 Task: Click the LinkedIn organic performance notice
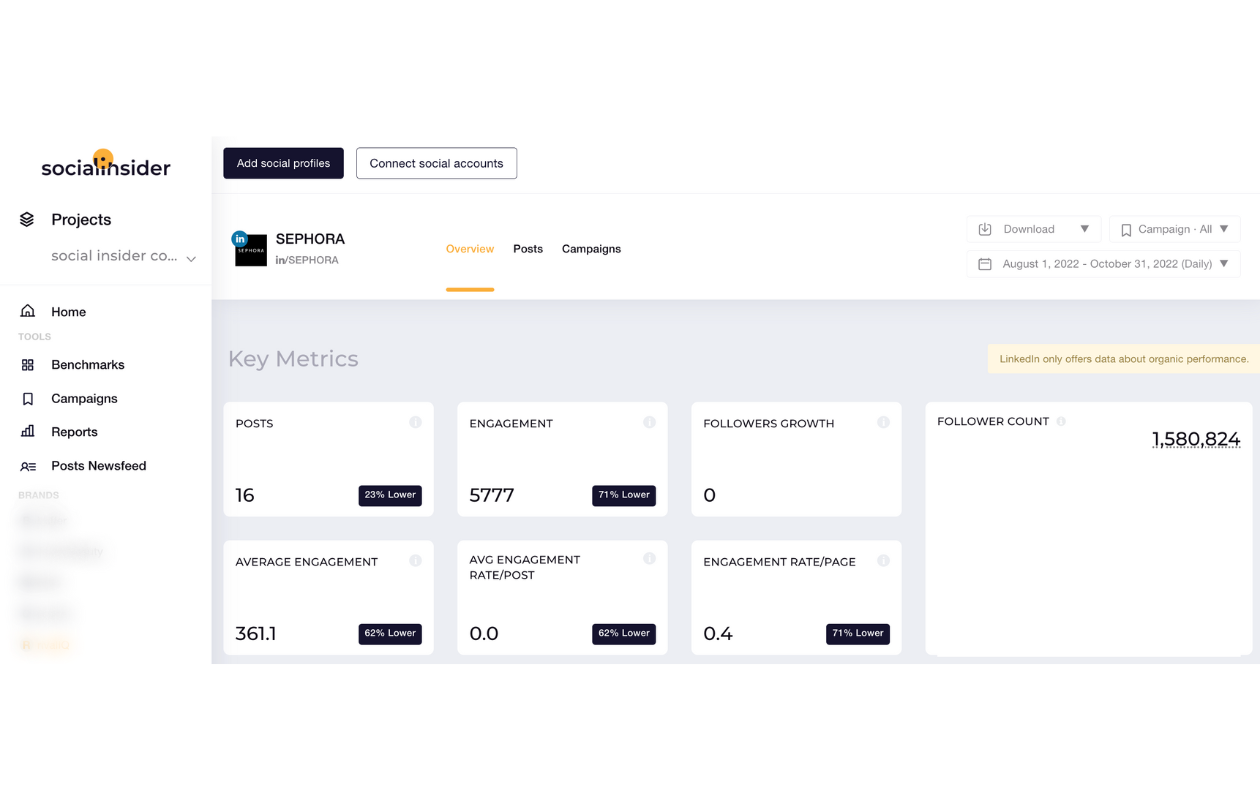pos(1124,359)
